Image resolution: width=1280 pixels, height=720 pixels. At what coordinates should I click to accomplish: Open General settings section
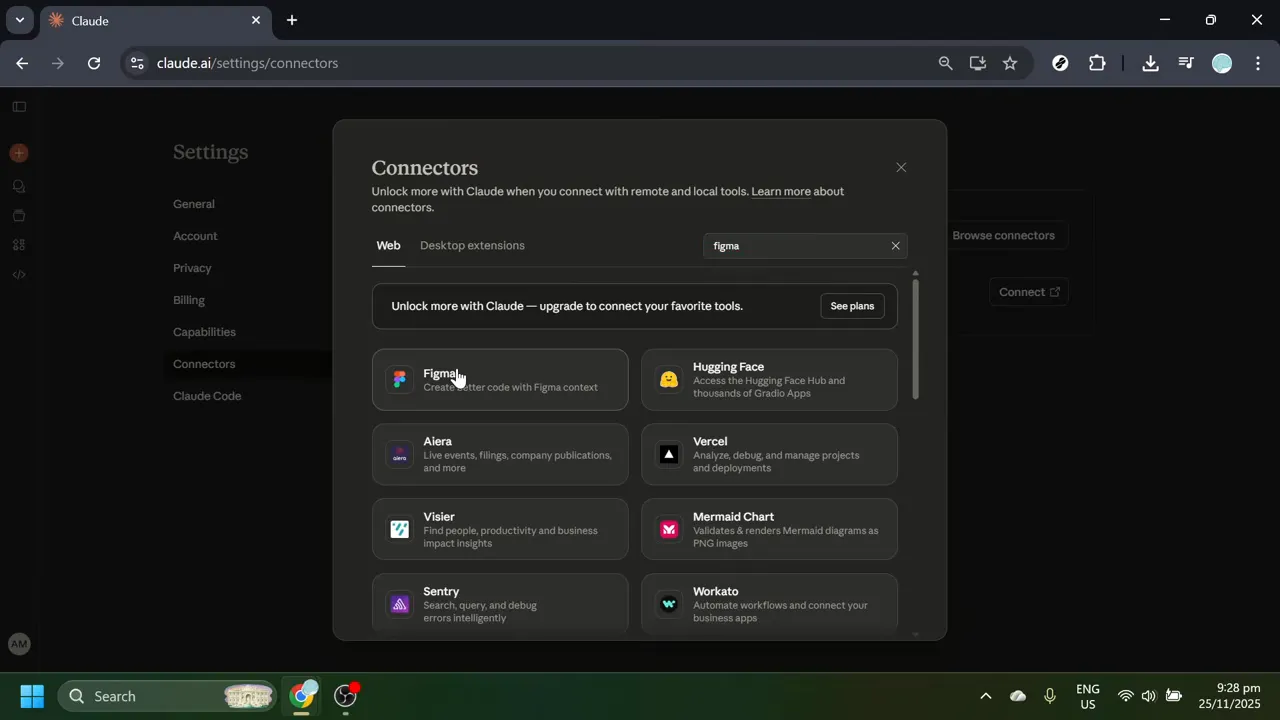194,204
